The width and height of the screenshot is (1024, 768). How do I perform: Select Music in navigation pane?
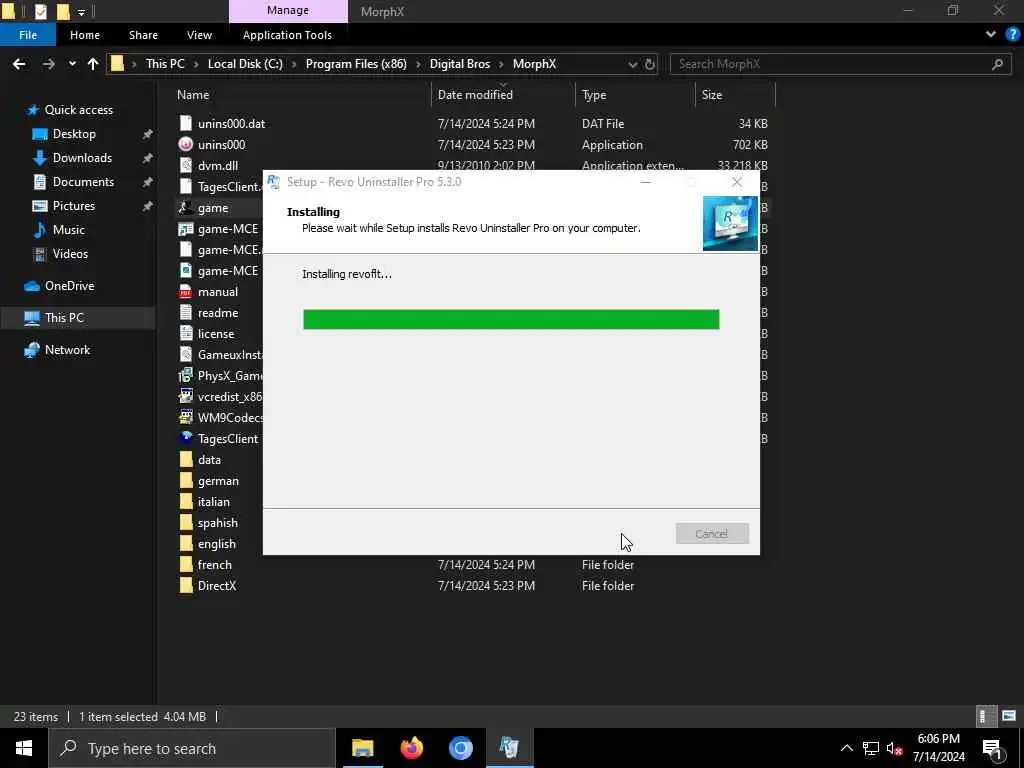(x=69, y=230)
